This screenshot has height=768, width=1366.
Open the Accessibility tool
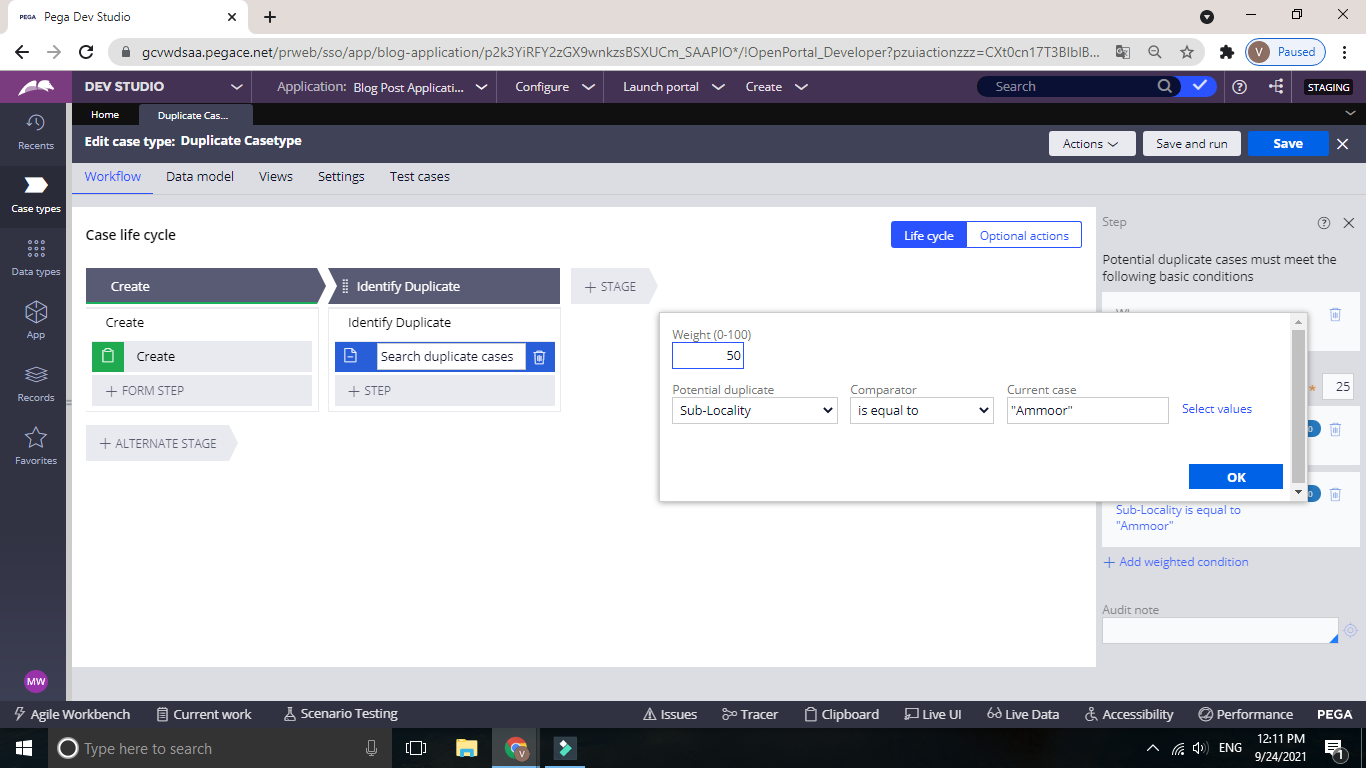1129,714
